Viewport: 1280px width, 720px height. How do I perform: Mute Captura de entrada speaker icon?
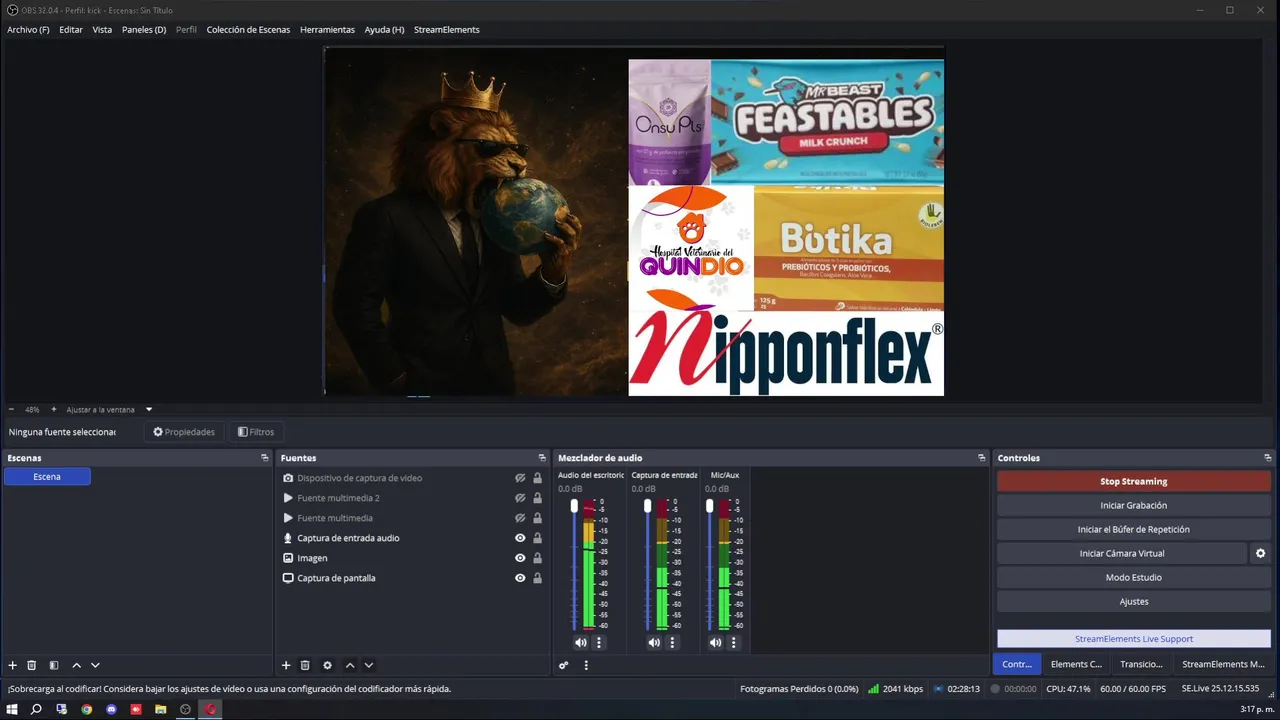(x=654, y=642)
